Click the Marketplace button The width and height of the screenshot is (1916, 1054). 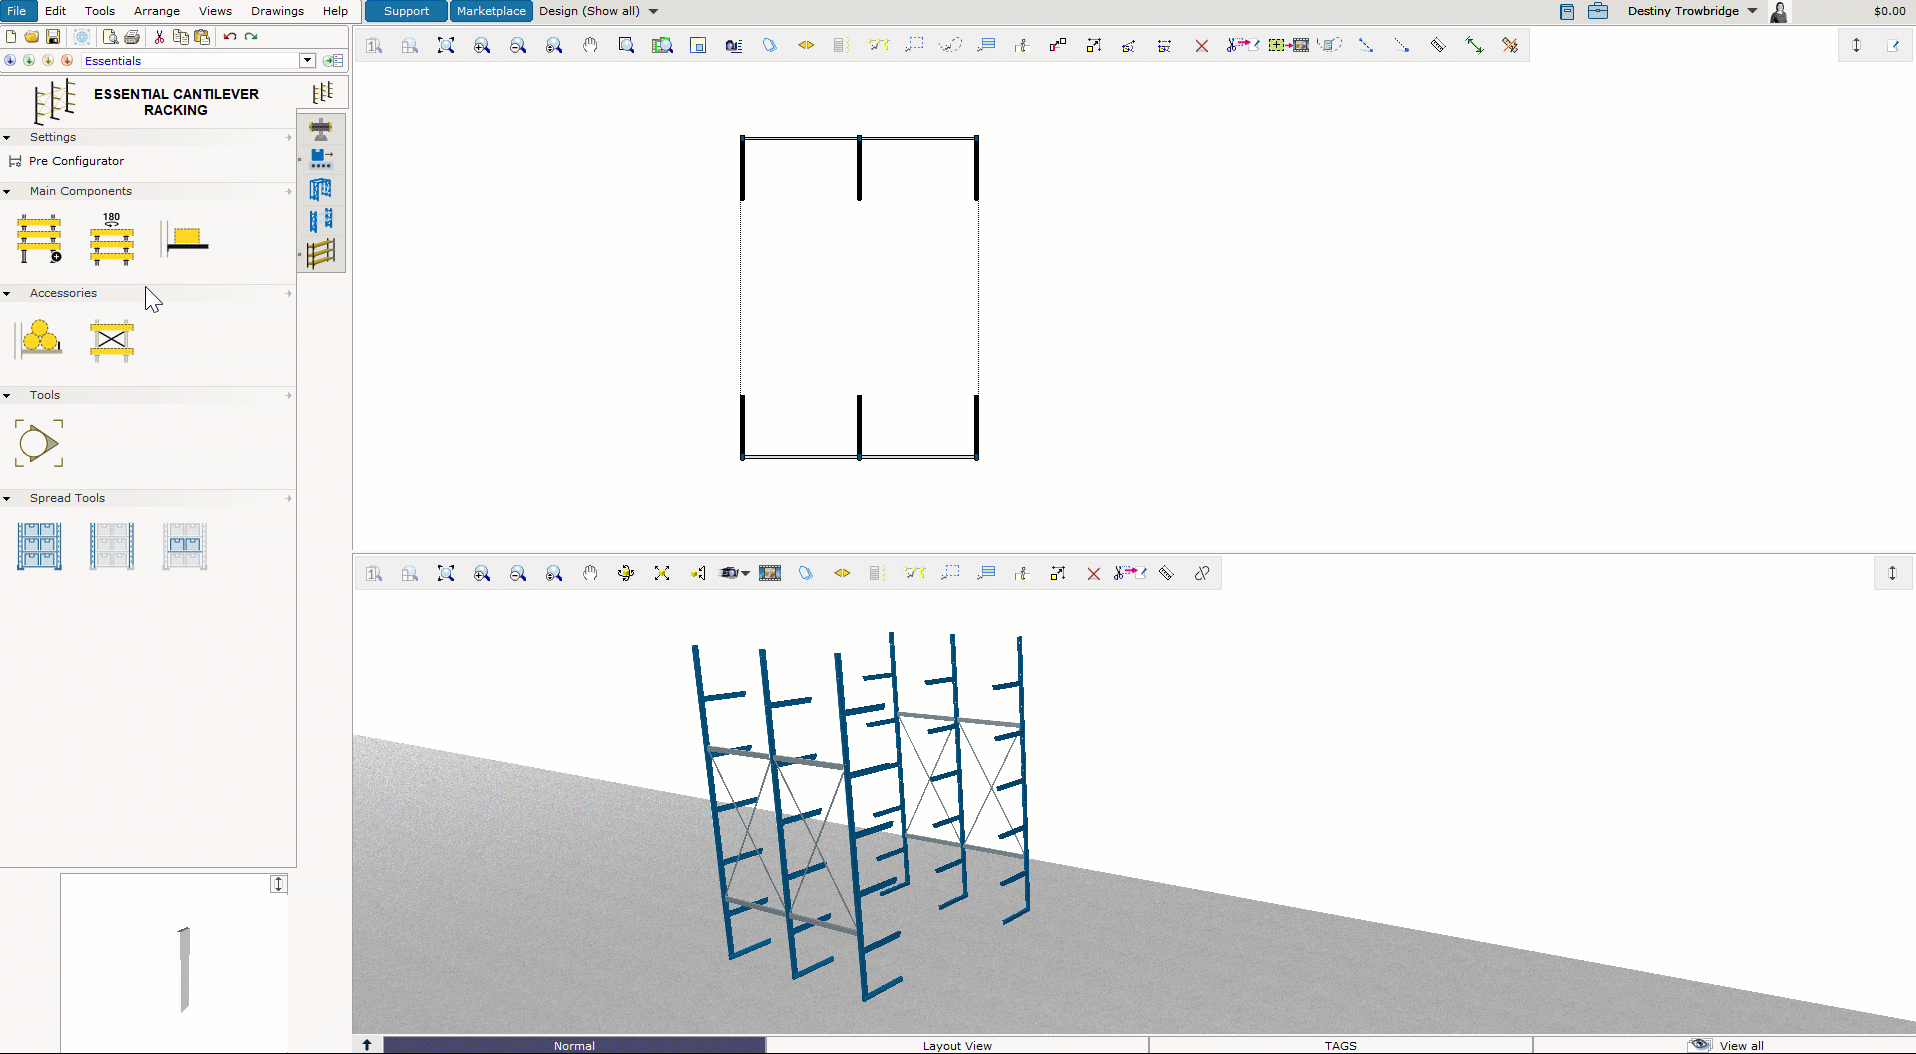491,11
